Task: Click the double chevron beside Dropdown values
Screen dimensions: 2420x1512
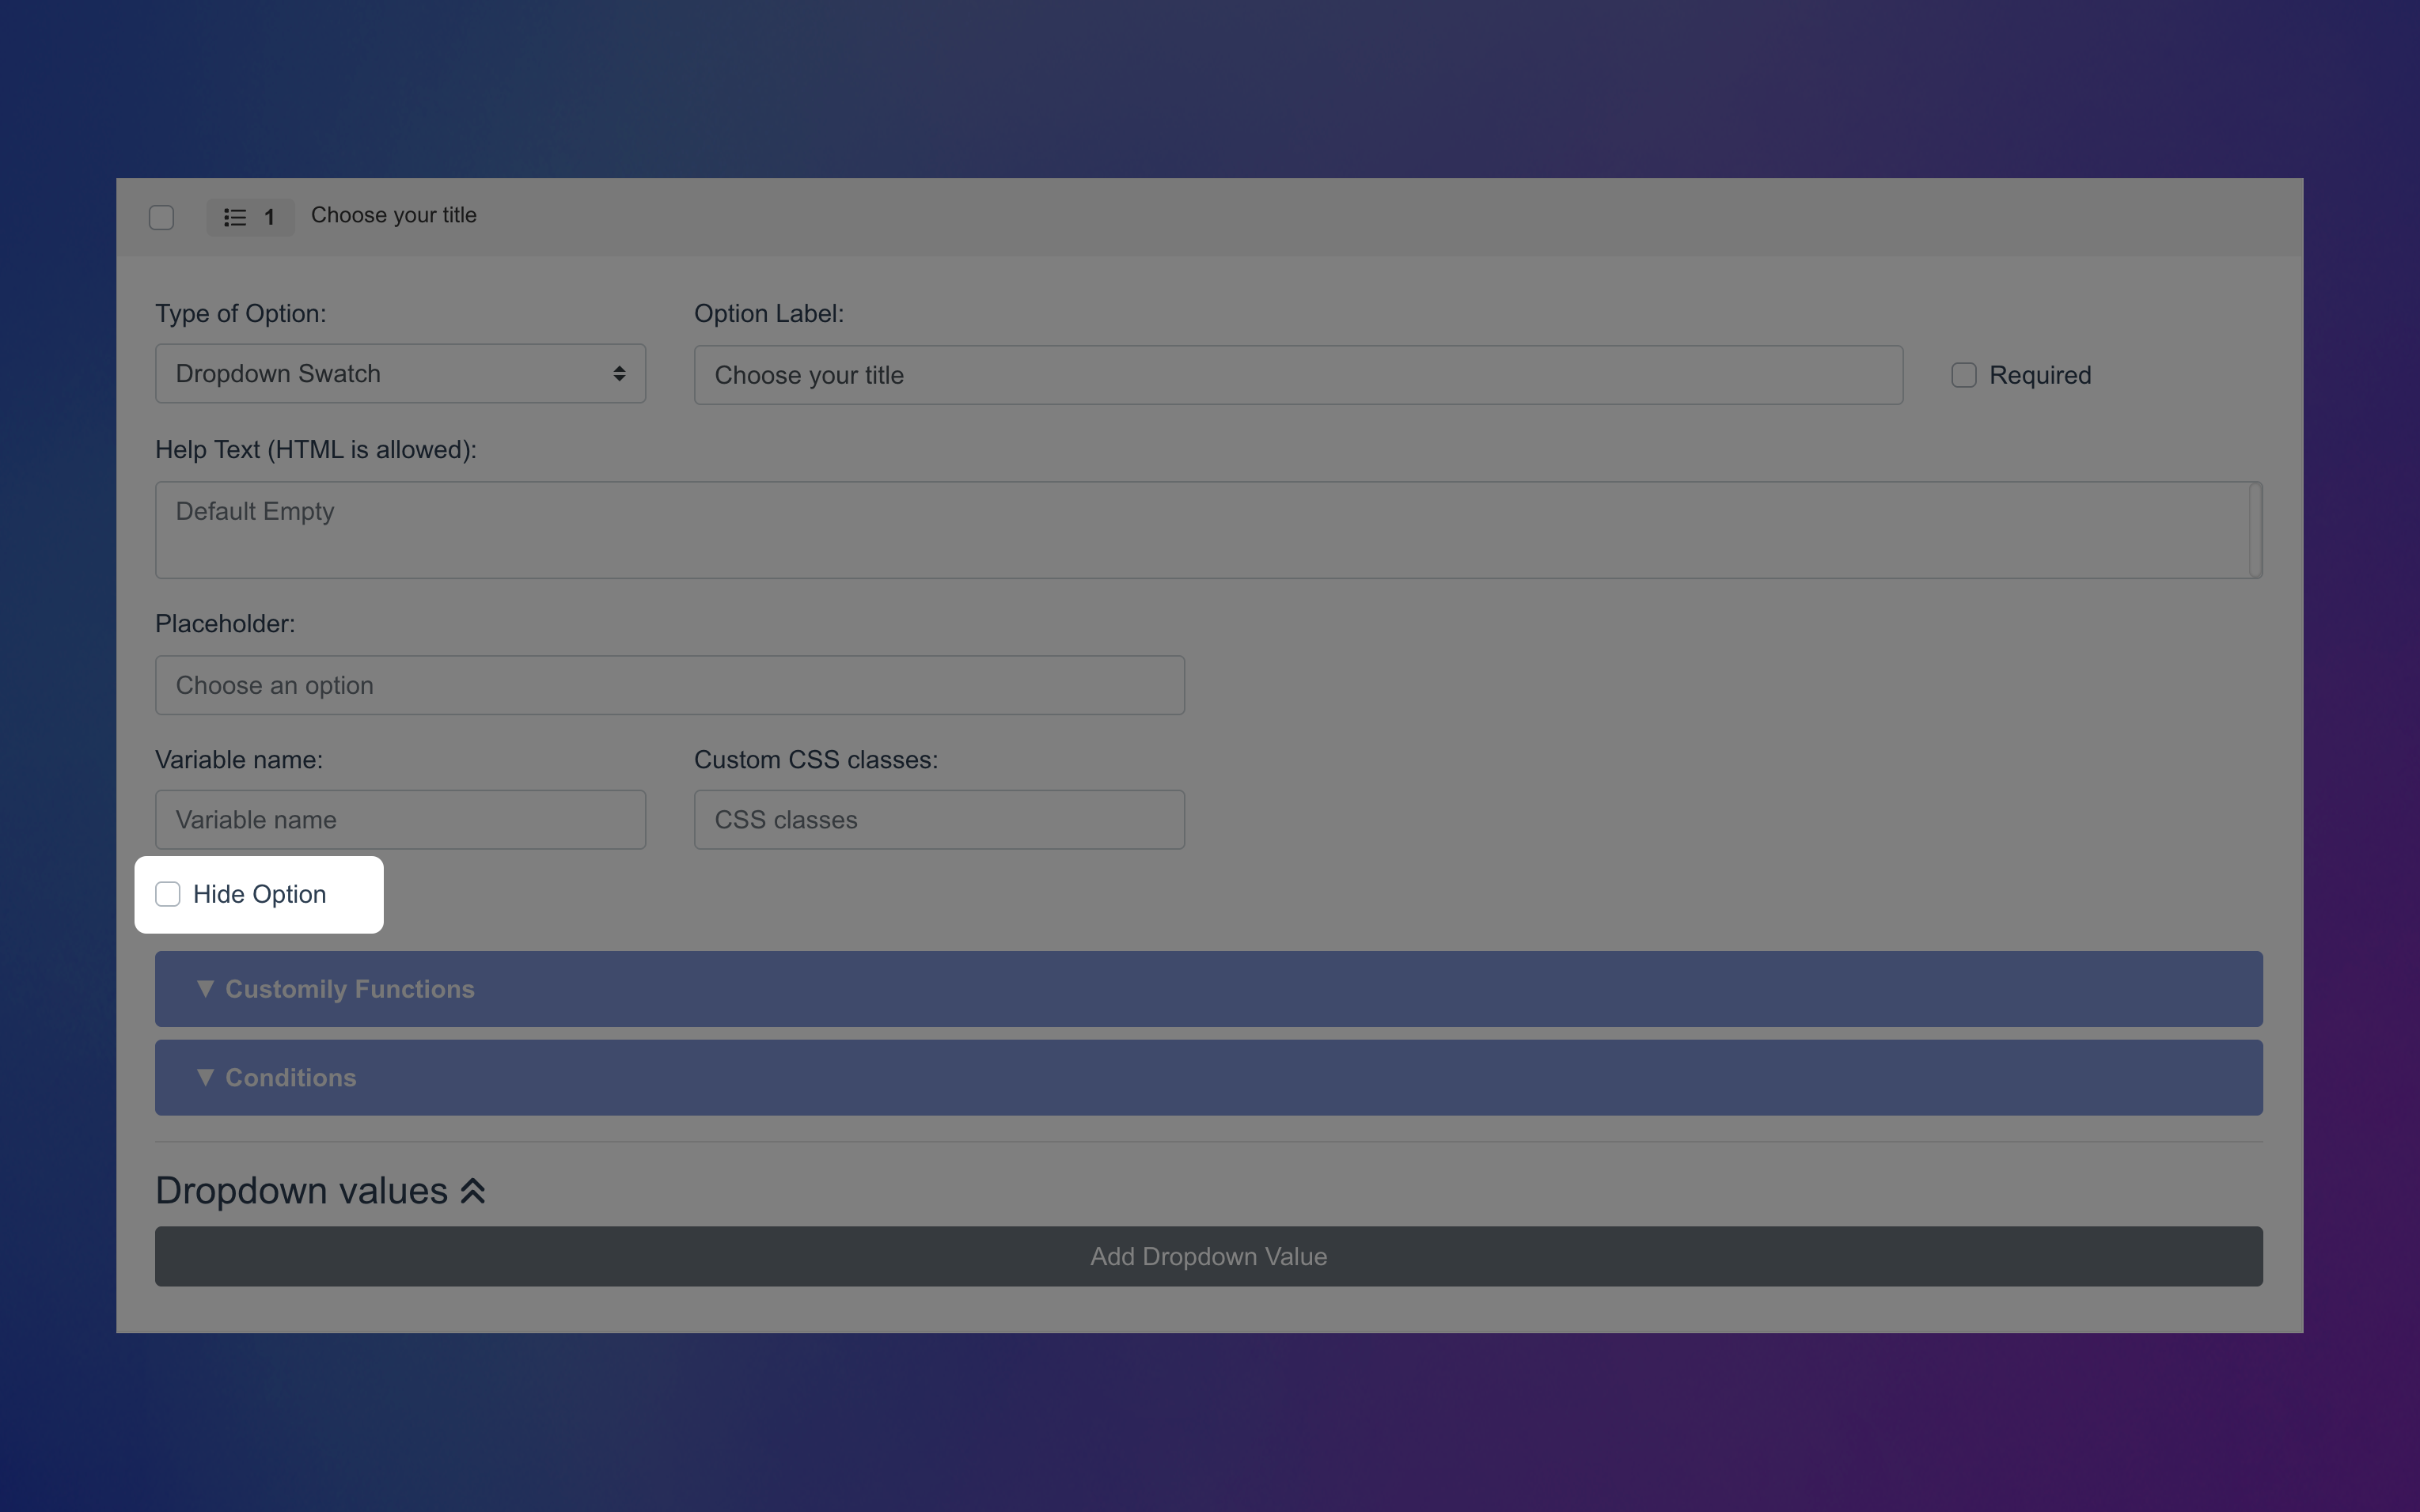Action: pos(473,1191)
